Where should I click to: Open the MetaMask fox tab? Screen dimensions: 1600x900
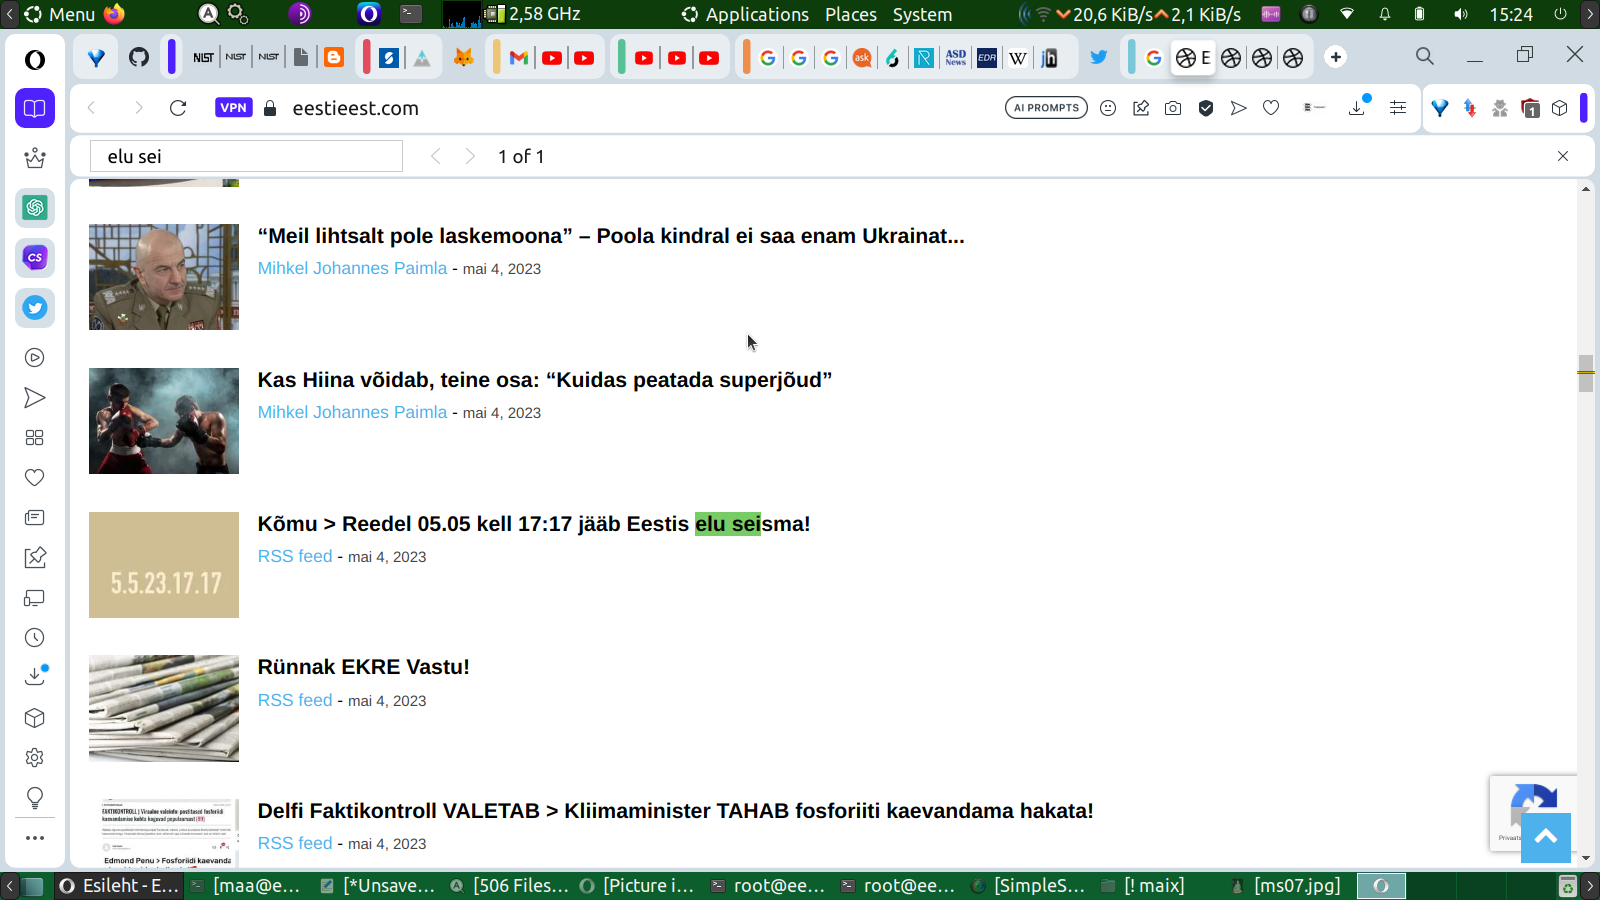(463, 58)
